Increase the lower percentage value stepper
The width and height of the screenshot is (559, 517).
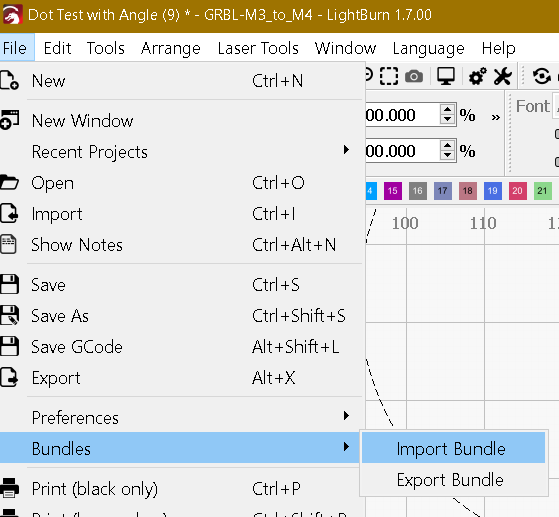[447, 145]
